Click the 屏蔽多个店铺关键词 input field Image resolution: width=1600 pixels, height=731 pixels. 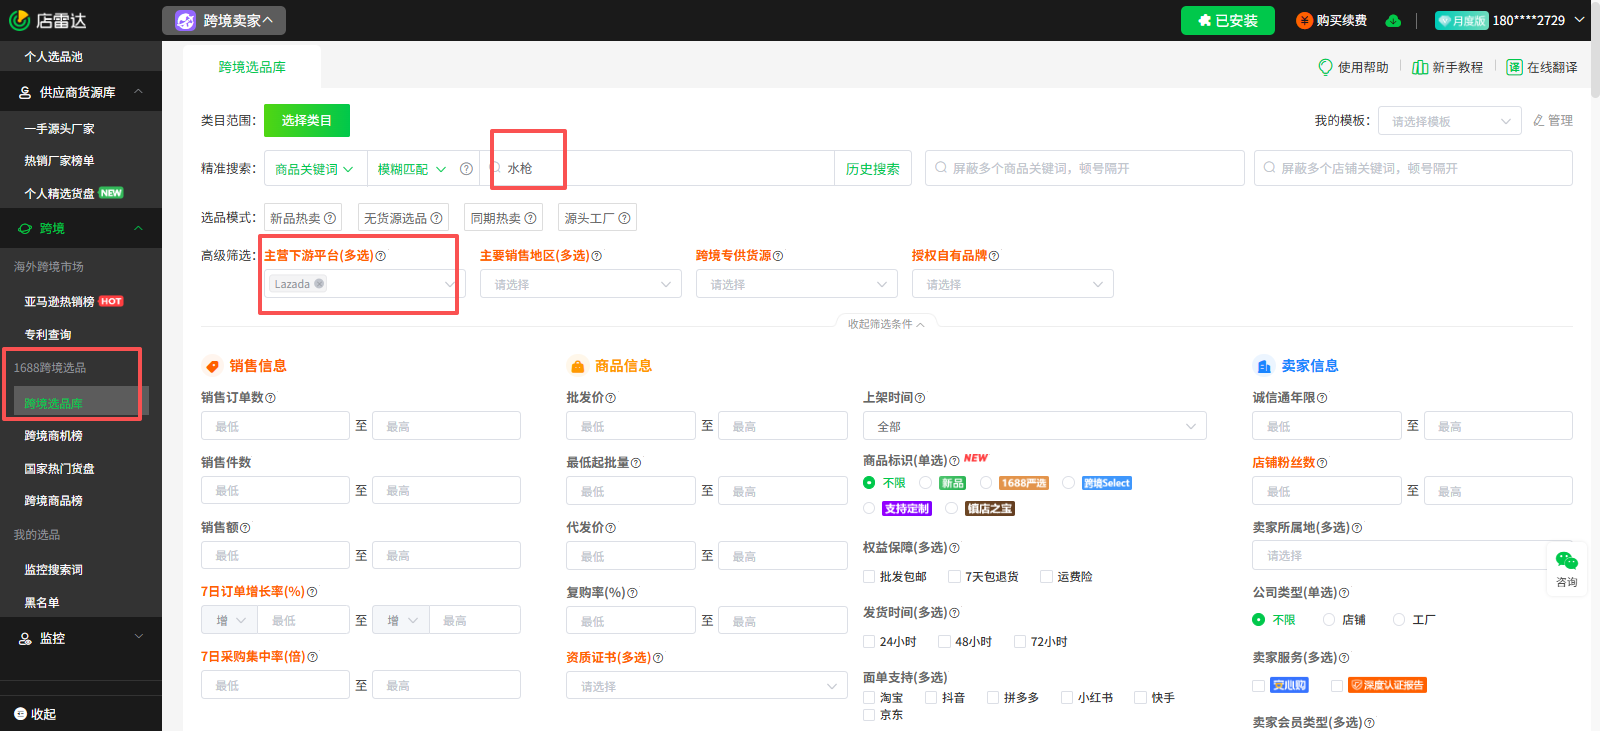point(1412,168)
